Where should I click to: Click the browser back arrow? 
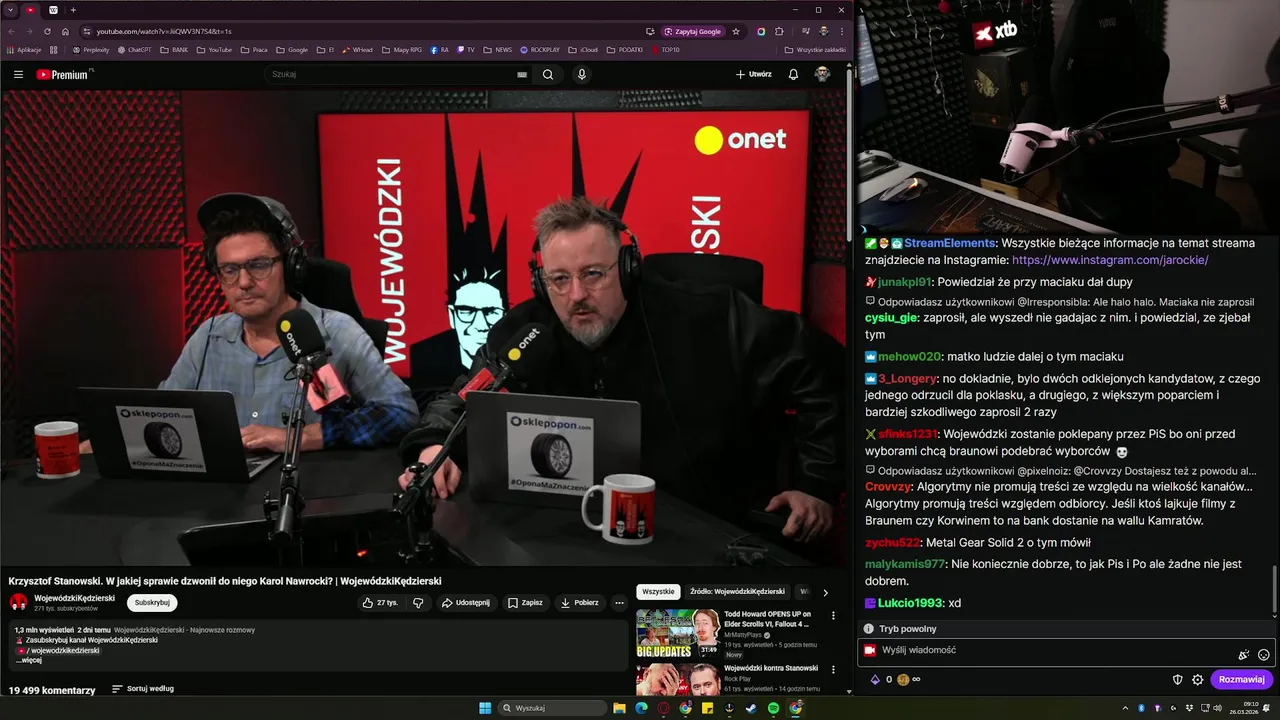[x=11, y=31]
